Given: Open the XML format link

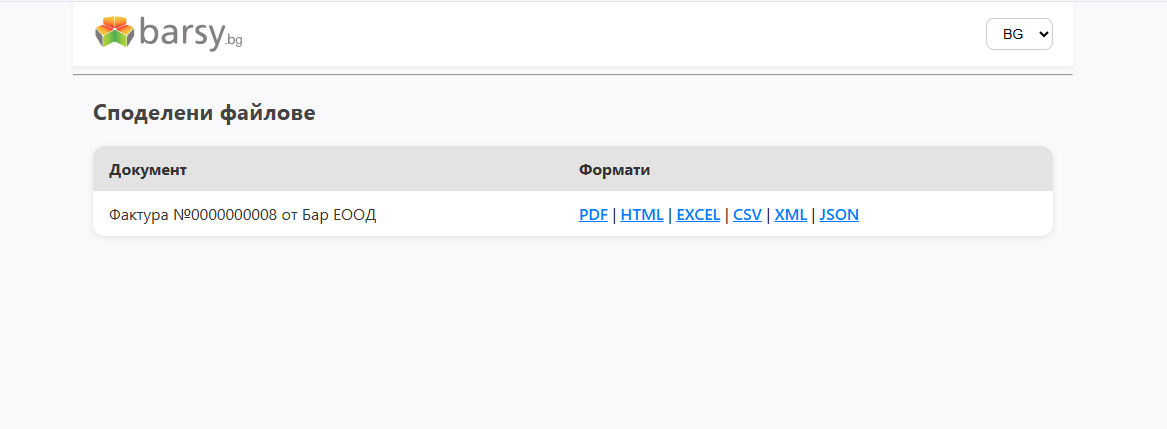Looking at the screenshot, I should pos(790,215).
